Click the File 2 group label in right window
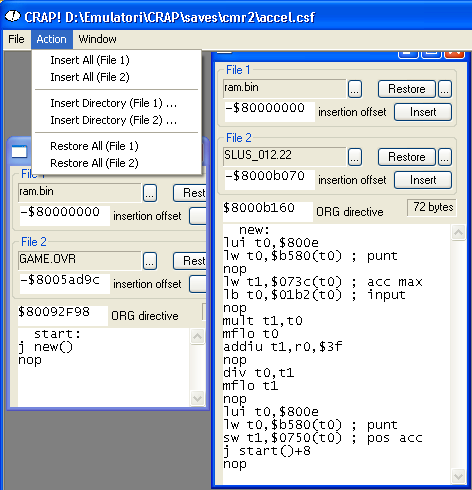 (239, 138)
